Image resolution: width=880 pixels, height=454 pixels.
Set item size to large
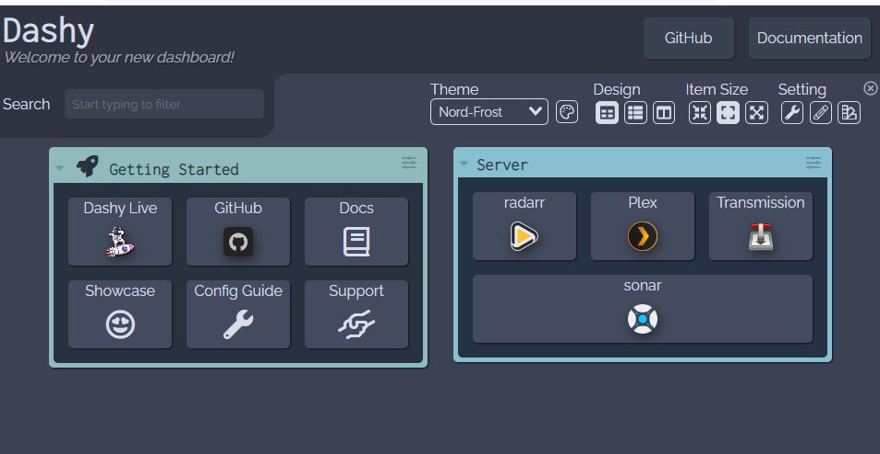pos(757,113)
